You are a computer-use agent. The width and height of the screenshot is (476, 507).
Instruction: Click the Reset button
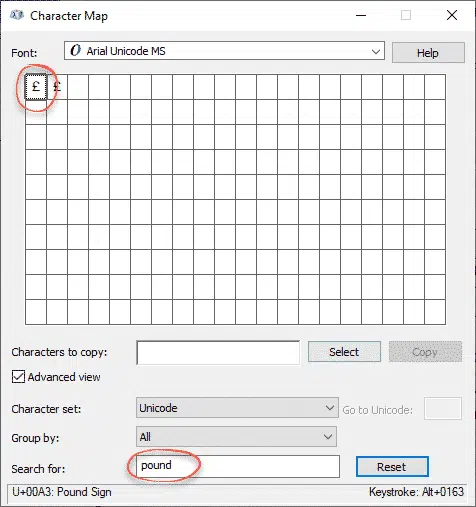(x=392, y=467)
